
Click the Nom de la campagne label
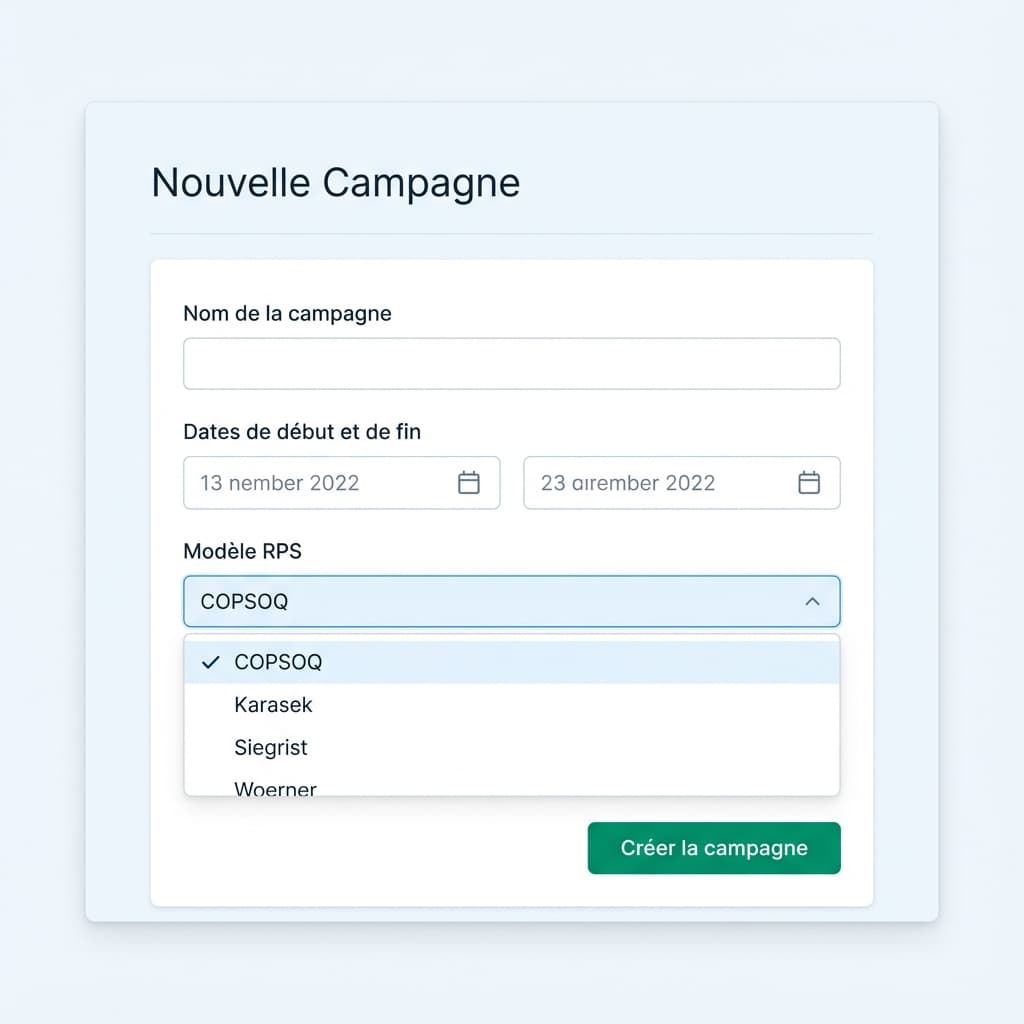tap(286, 313)
